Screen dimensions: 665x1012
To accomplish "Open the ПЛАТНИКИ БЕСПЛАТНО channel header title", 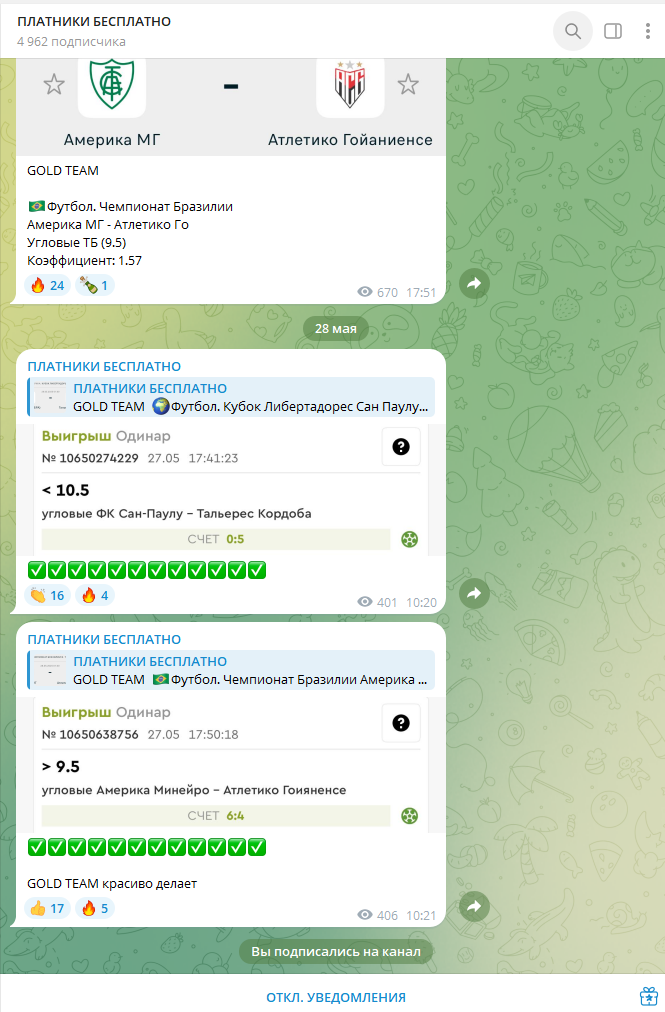I will (x=94, y=21).
